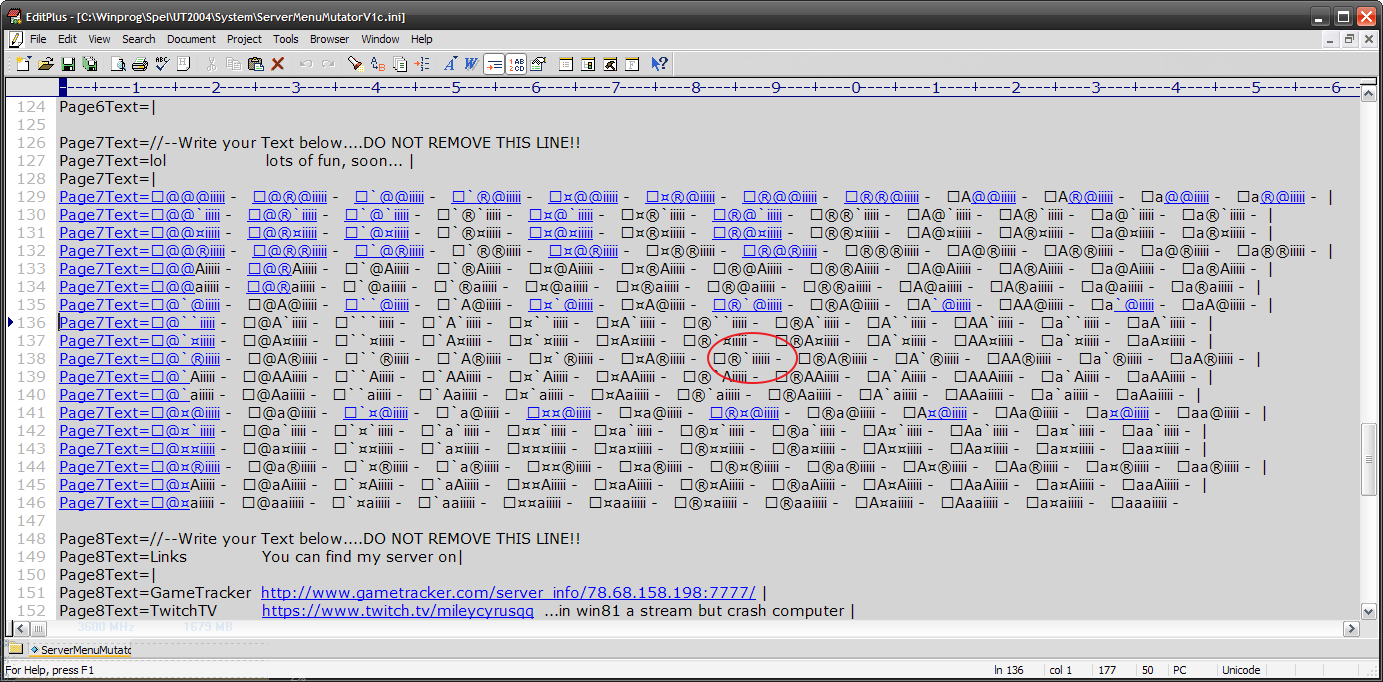This screenshot has height=682, width=1383.
Task: Open the Document menu
Action: 191,39
